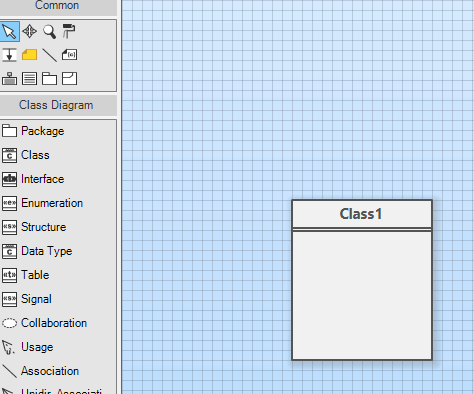This screenshot has height=394, width=474.
Task: Choose the frame tool with corner tab
Action: coord(69,79)
